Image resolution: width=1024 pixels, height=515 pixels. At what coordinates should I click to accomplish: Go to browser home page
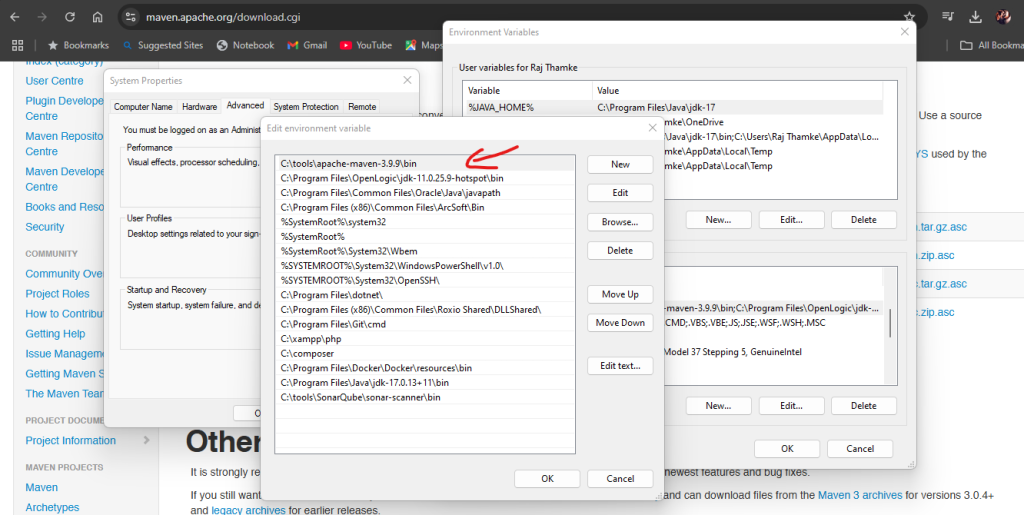tap(97, 17)
